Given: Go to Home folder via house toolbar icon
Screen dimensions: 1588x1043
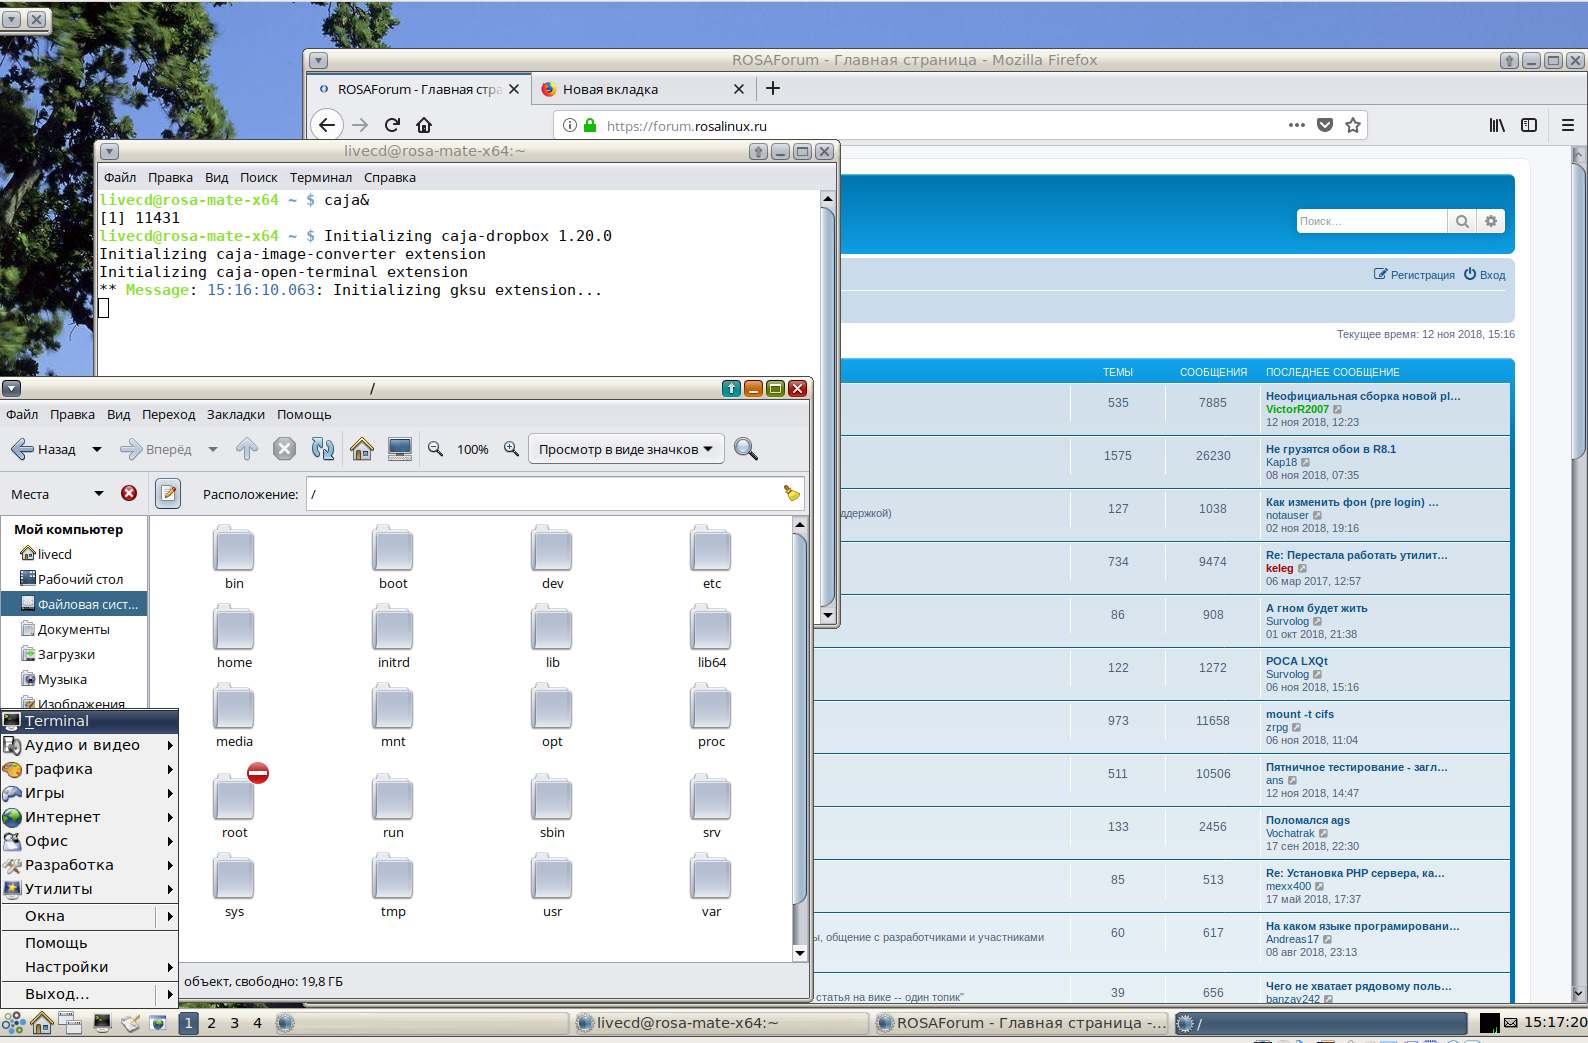Looking at the screenshot, I should coord(362,449).
